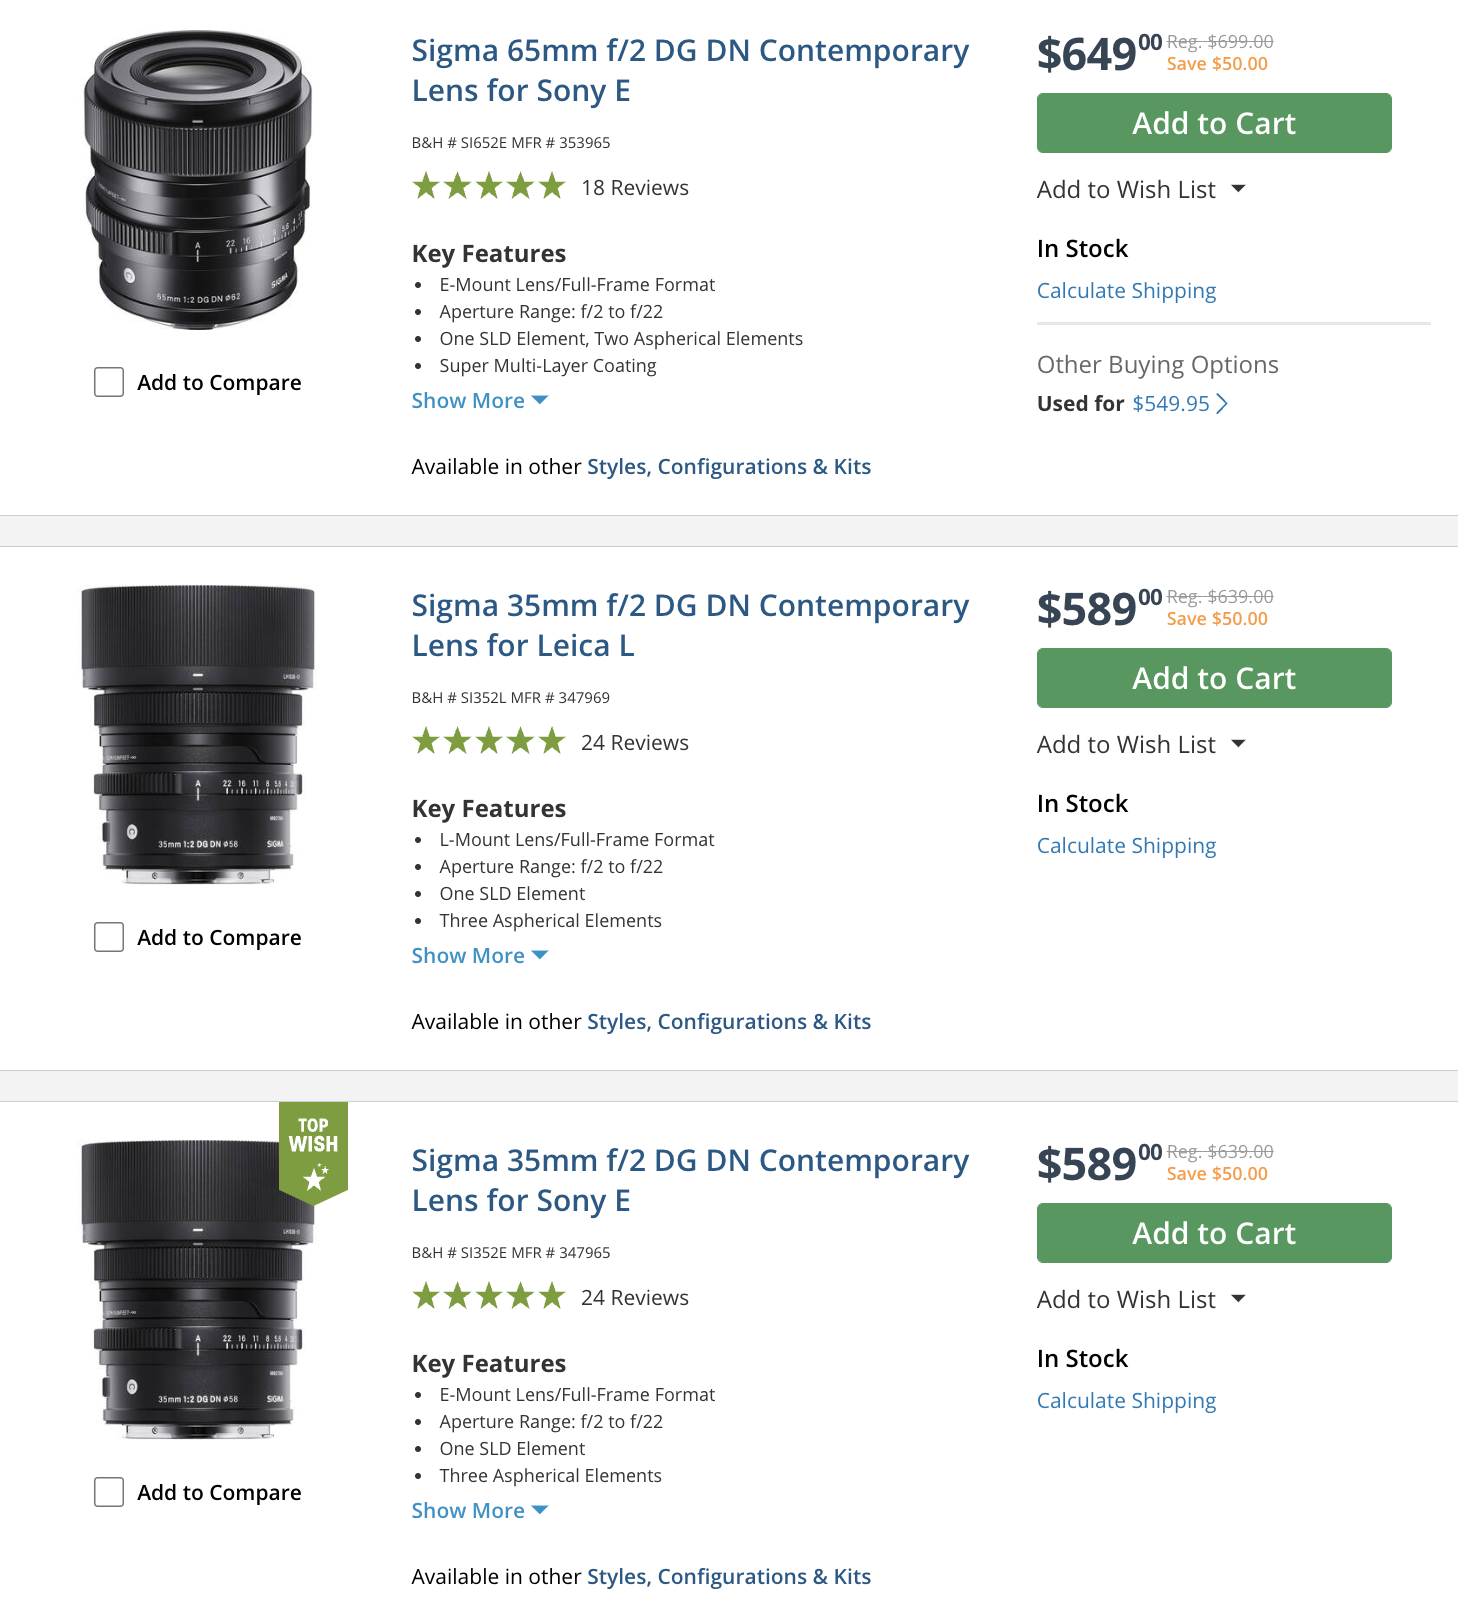This screenshot has width=1458, height=1604.
Task: Check Add to Compare for 35mm Sony E lens
Action: tap(109, 1492)
